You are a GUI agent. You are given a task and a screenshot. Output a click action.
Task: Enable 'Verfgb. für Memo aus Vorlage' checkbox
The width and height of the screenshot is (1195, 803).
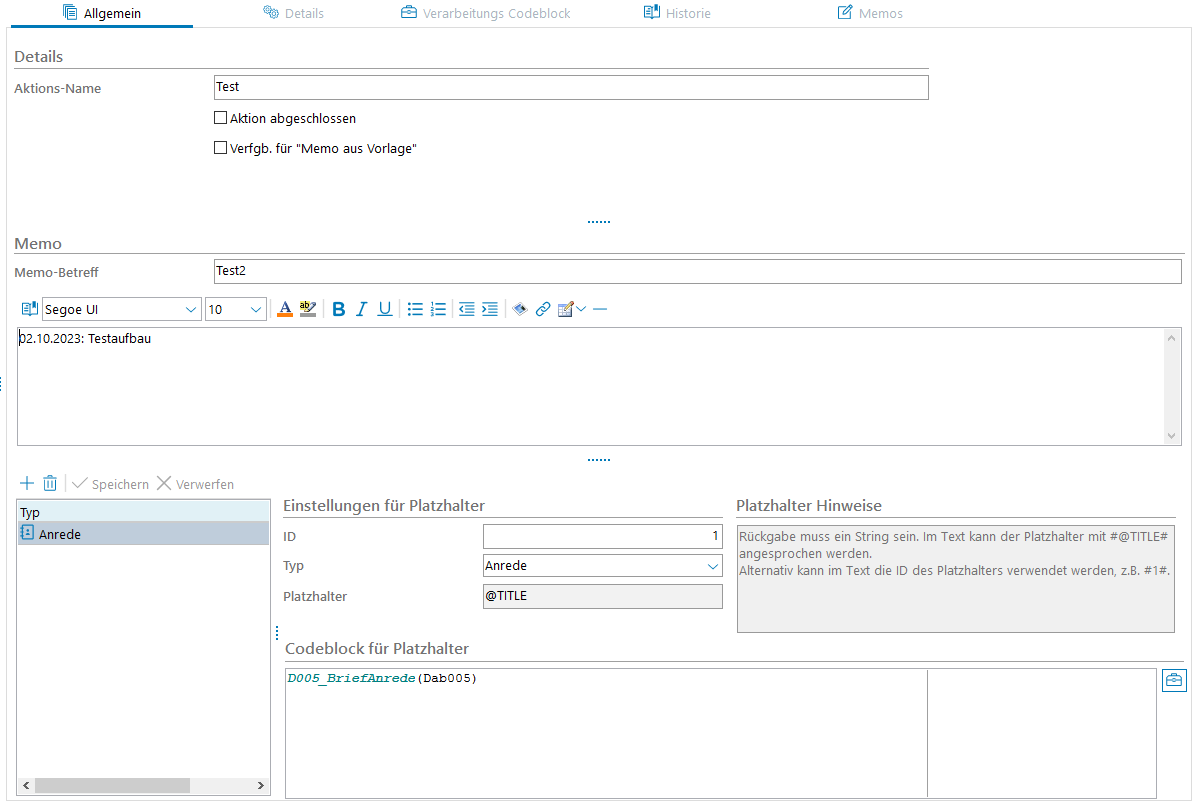click(221, 148)
